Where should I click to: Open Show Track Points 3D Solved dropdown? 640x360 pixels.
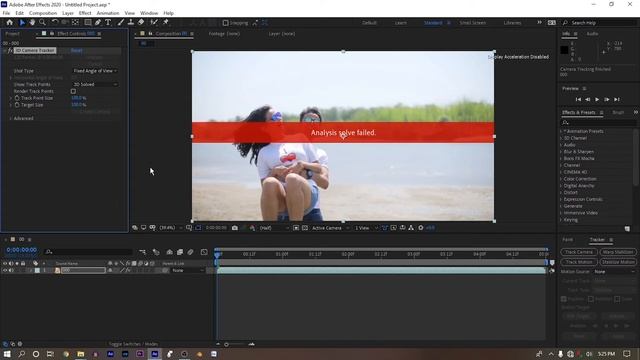pos(95,84)
